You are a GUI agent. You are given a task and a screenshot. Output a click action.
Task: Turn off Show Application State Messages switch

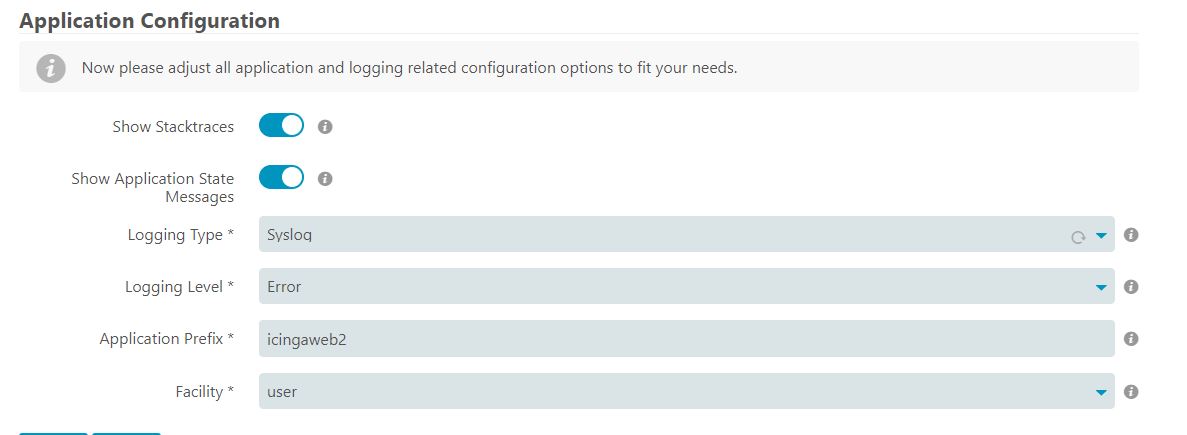[281, 178]
